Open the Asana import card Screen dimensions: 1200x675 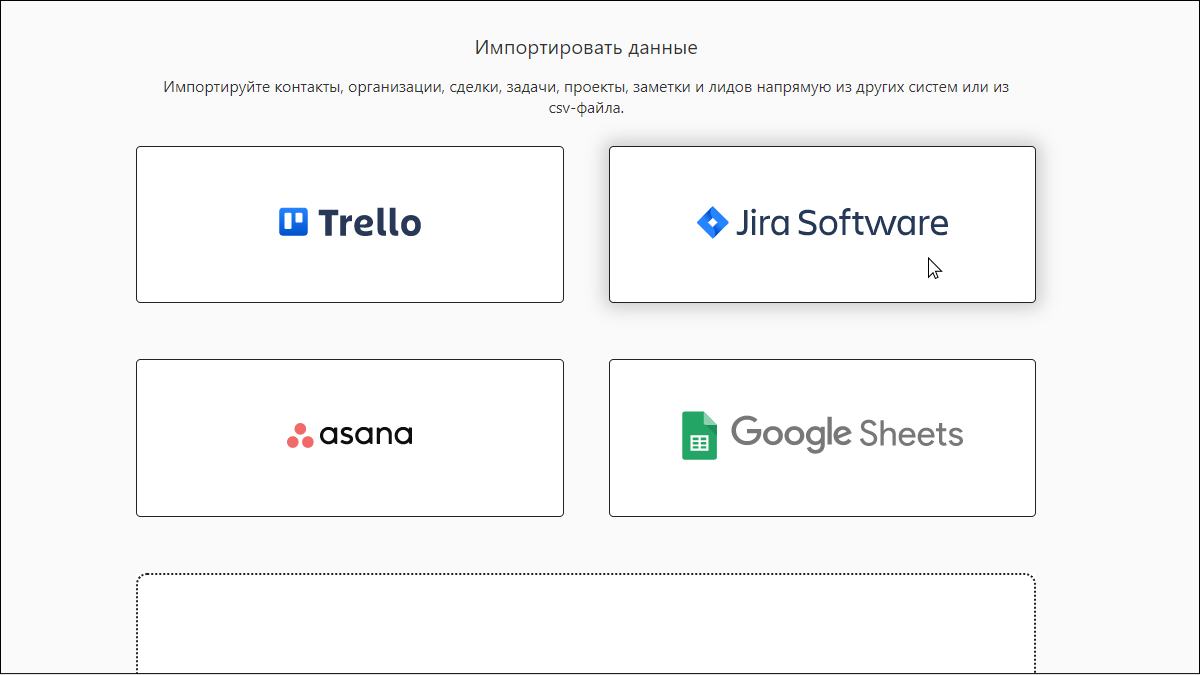tap(349, 437)
